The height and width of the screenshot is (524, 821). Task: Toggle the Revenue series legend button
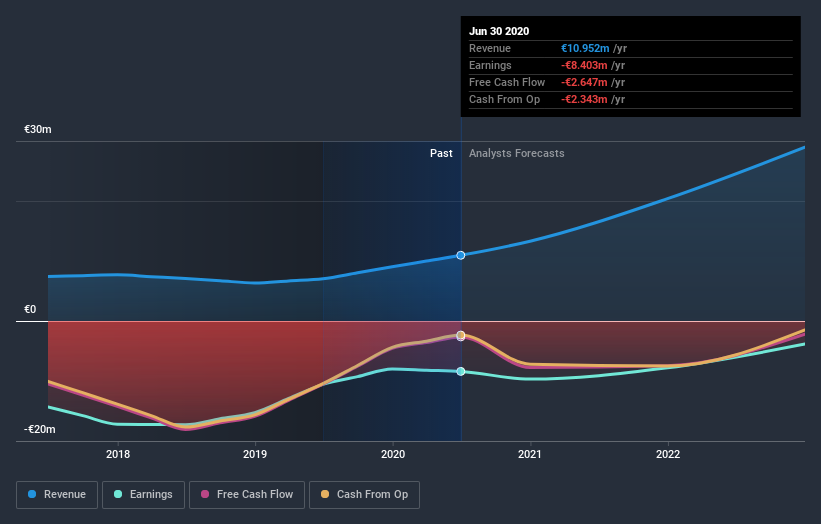pyautogui.click(x=57, y=495)
